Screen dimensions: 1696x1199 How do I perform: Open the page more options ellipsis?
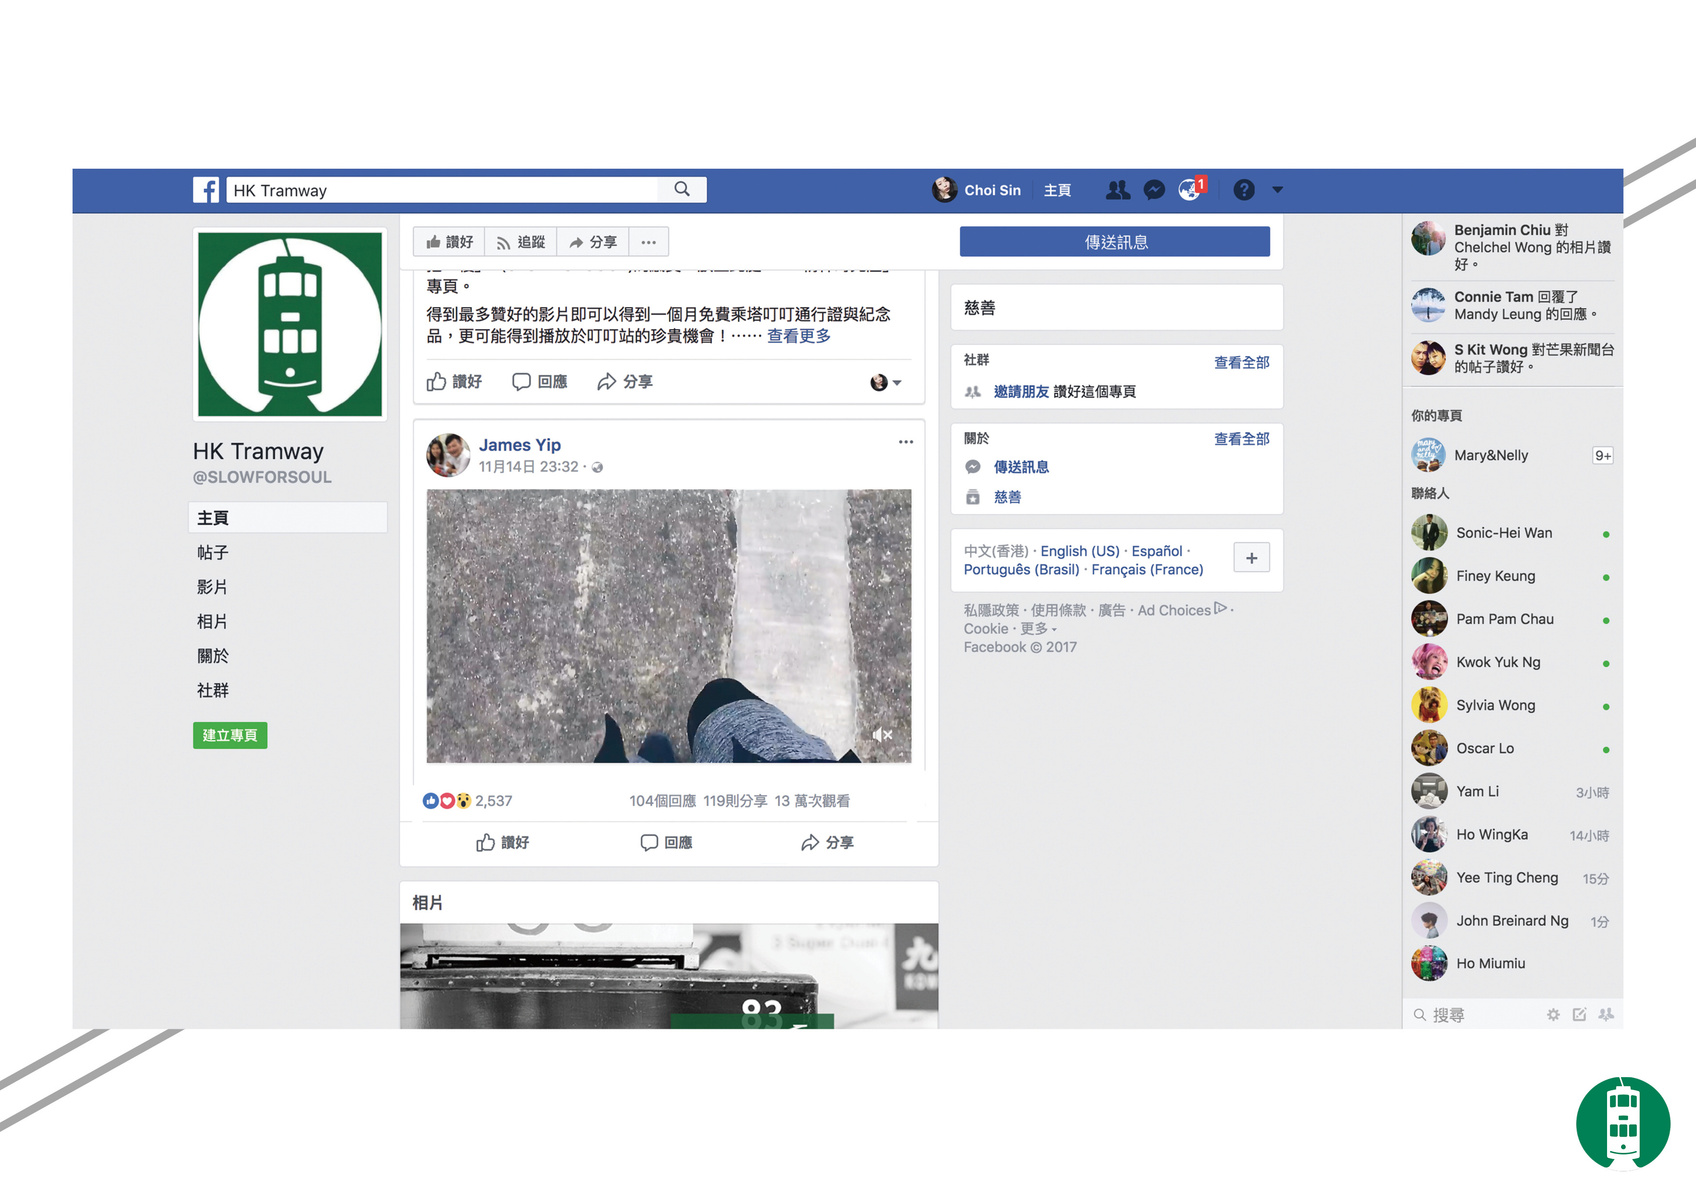649,242
